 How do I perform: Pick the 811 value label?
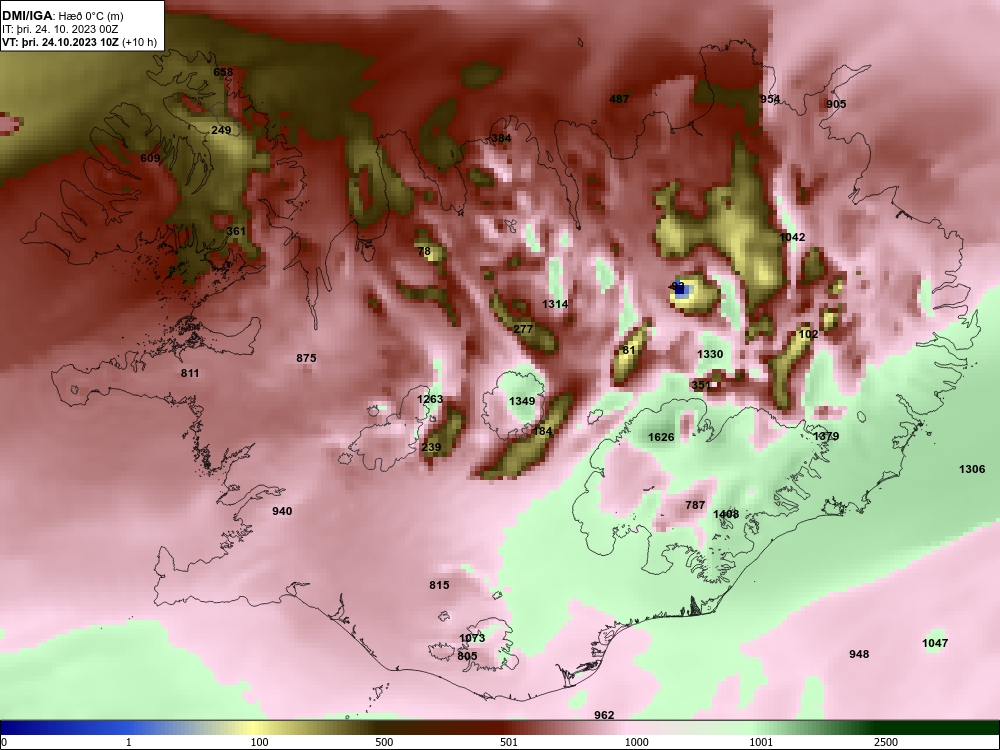(190, 373)
